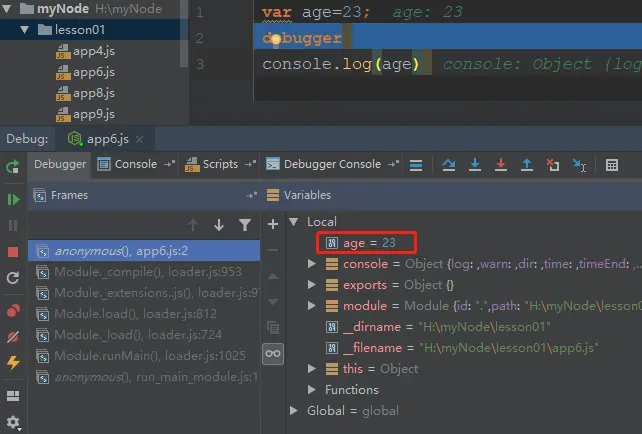This screenshot has height=434, width=642.
Task: Click the Pause program icon
Action: click(13, 226)
